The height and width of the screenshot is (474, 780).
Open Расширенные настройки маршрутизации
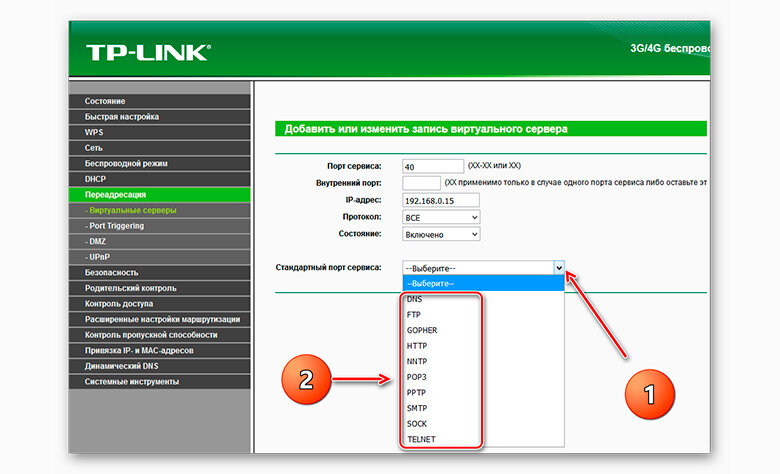(159, 319)
